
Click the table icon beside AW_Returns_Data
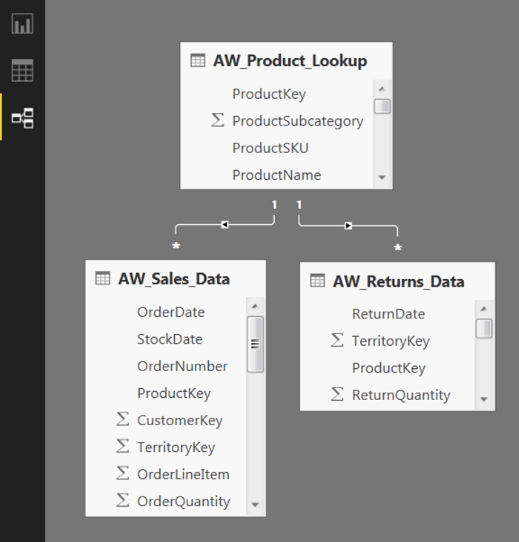(x=317, y=281)
